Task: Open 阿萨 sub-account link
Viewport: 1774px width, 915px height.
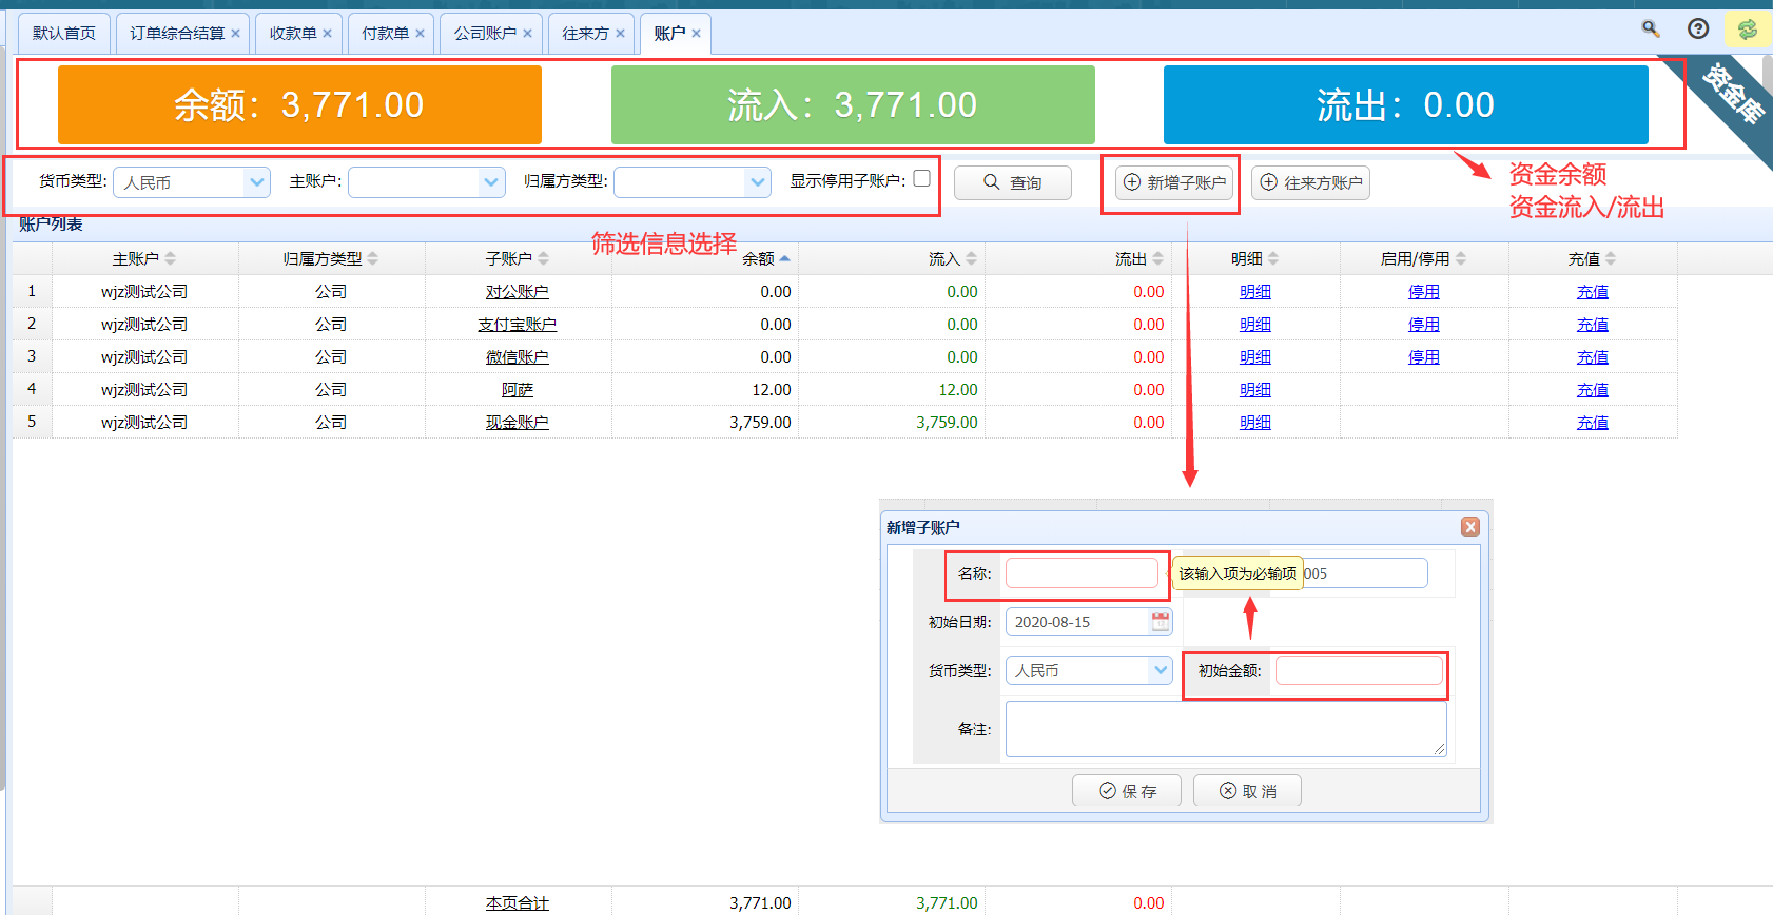Action: 517,390
